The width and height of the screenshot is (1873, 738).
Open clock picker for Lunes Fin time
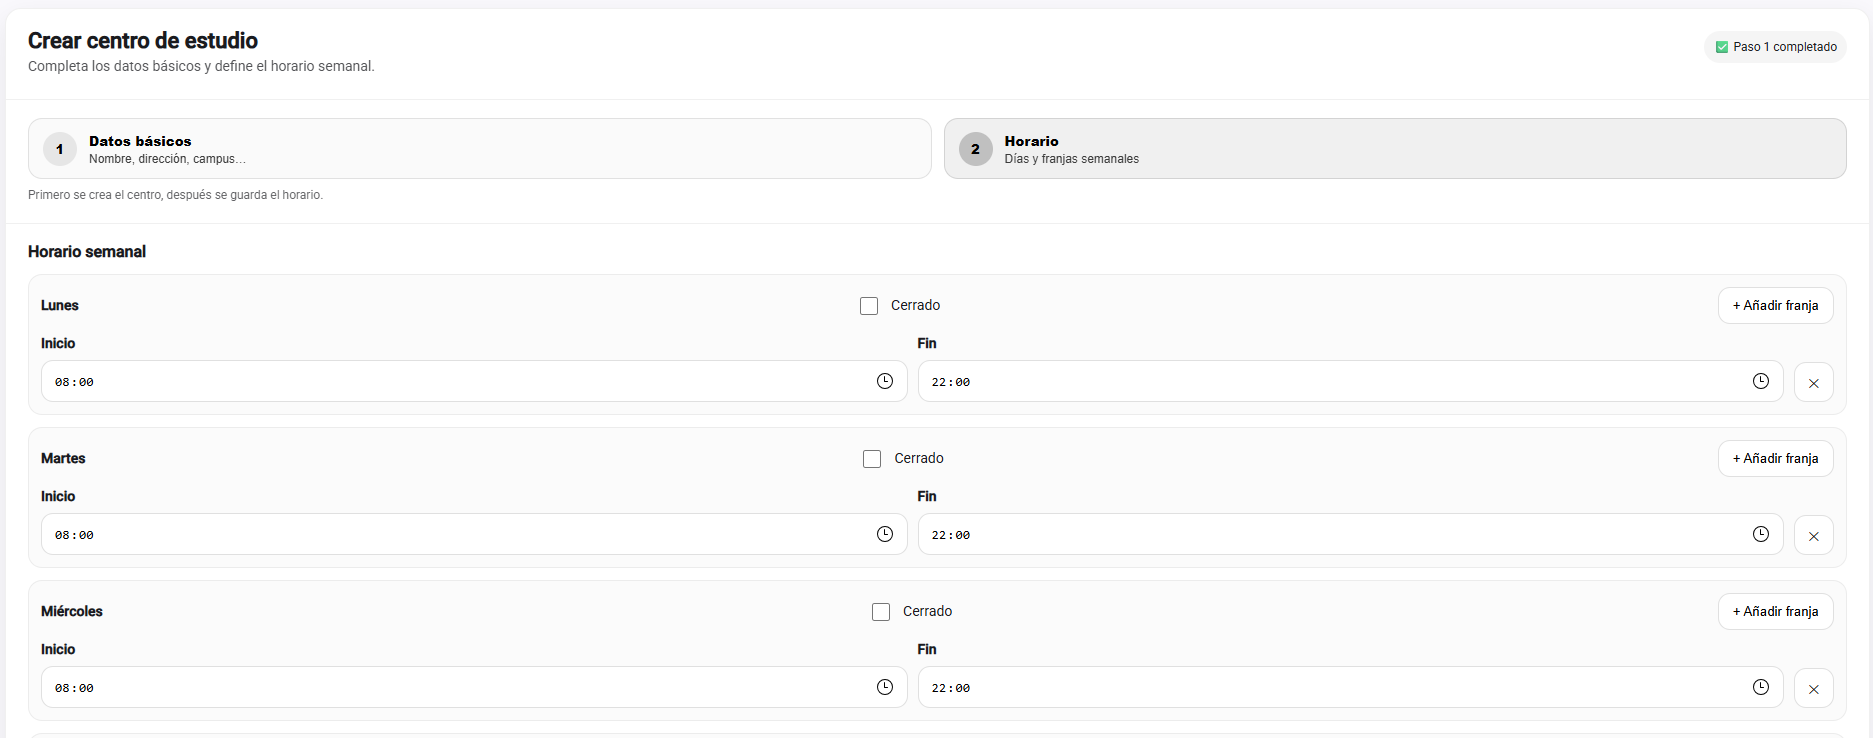pyautogui.click(x=1761, y=381)
